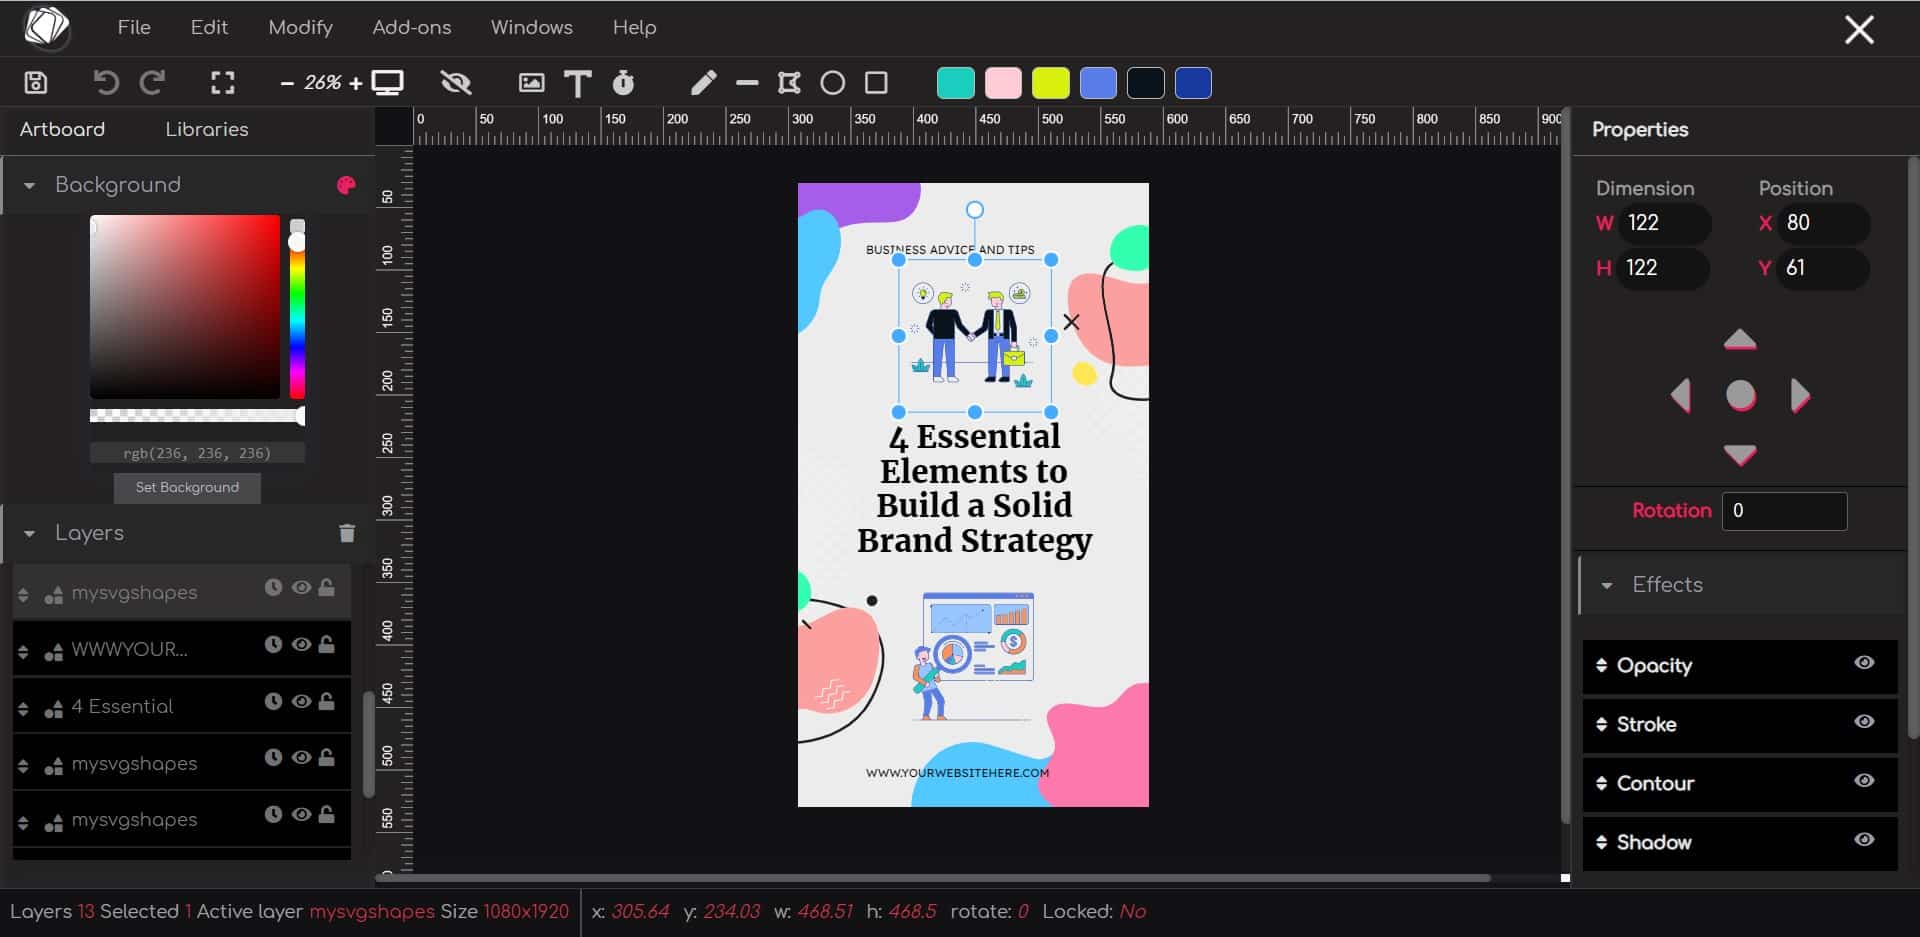Toggle Opacity effect visibility
The image size is (1920, 937).
[1863, 663]
